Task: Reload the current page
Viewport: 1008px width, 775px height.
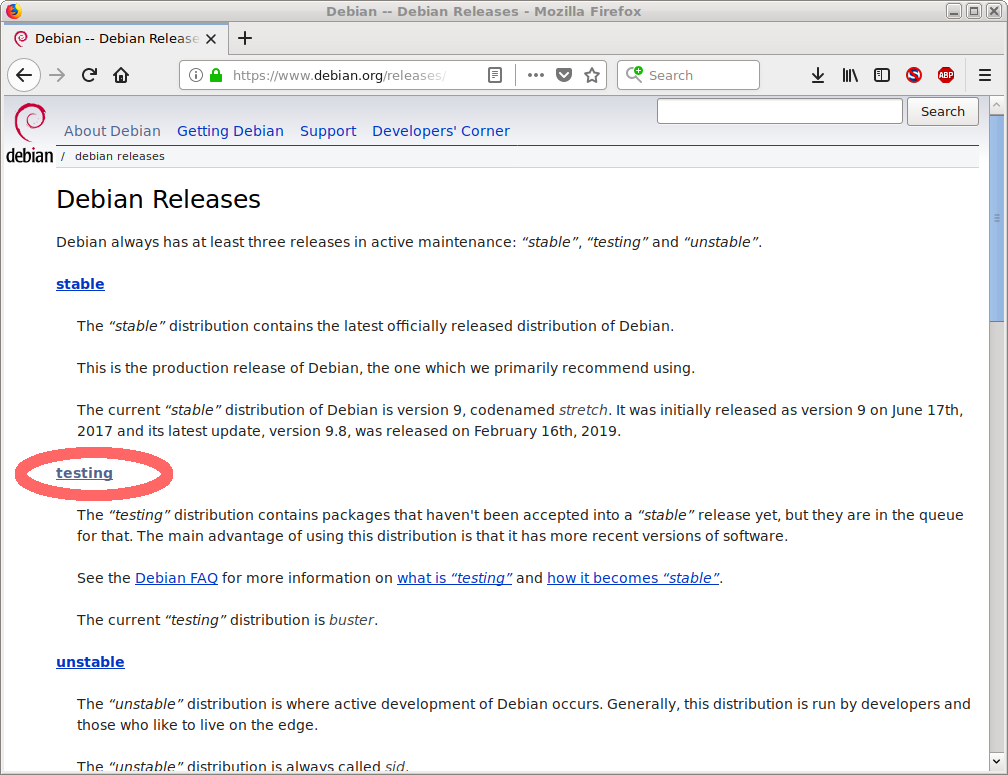Action: click(89, 75)
